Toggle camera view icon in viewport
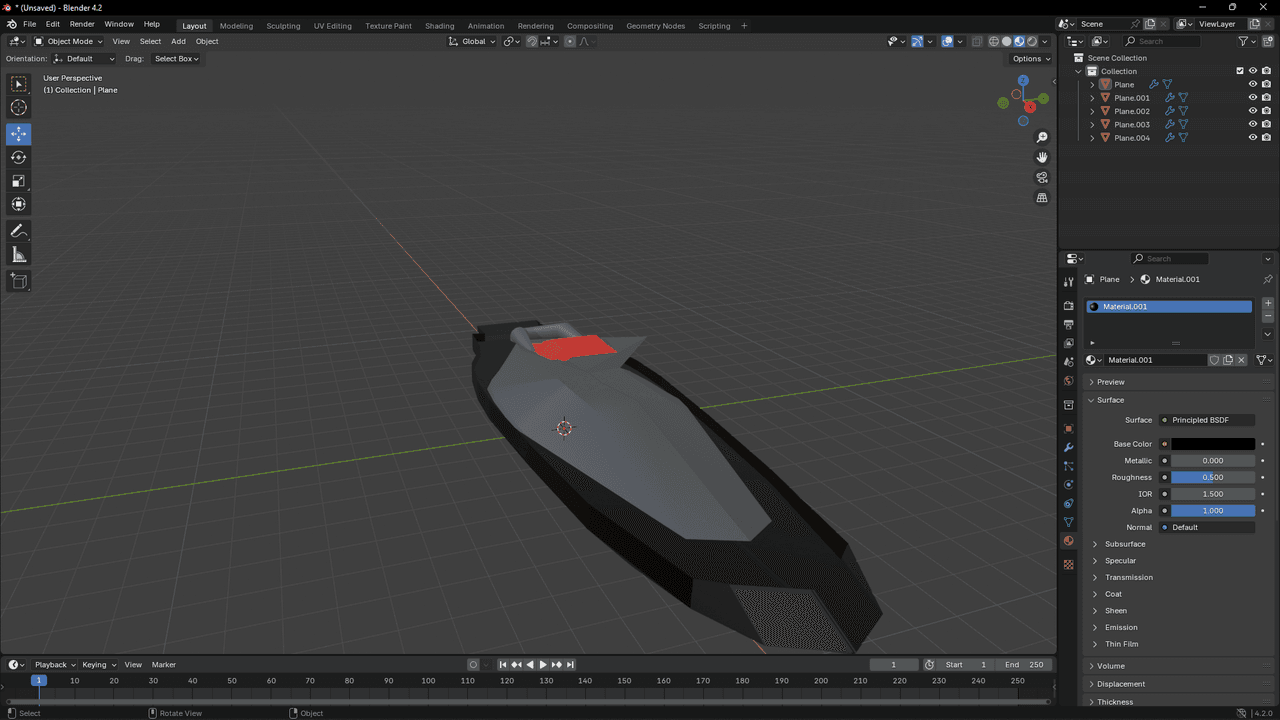1280x720 pixels. [x=1042, y=178]
